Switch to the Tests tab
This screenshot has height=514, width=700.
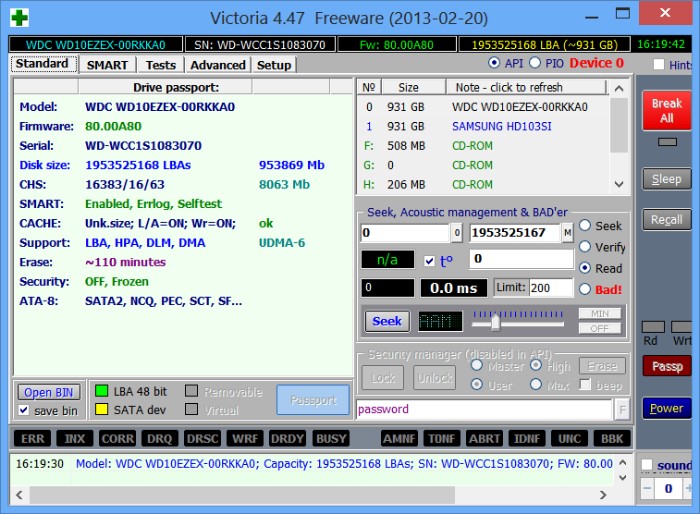tap(161, 65)
